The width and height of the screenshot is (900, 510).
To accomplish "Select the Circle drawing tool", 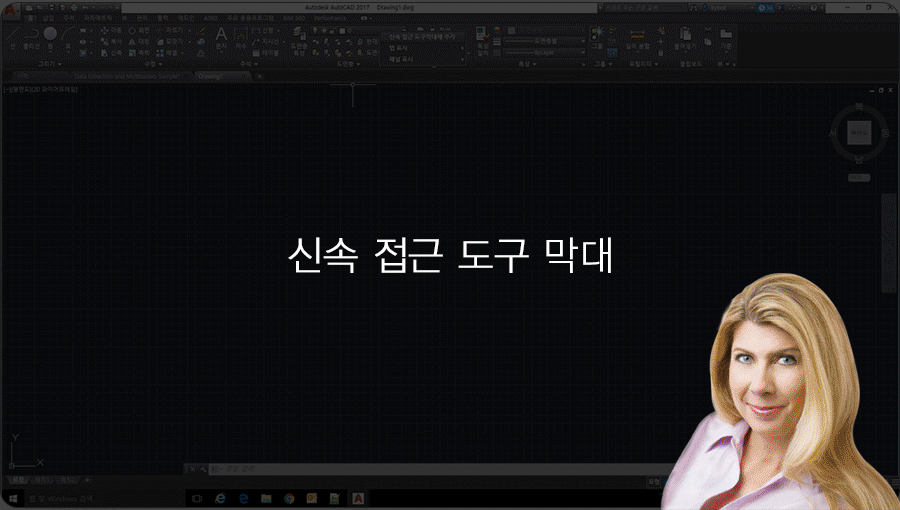I will (50, 36).
